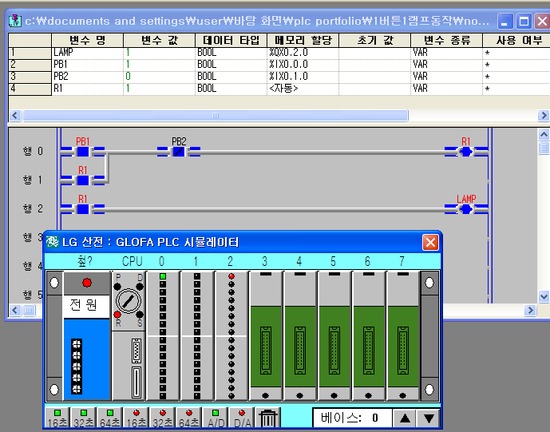Click the R1 contact on row 2
The image size is (550, 432).
pos(83,209)
